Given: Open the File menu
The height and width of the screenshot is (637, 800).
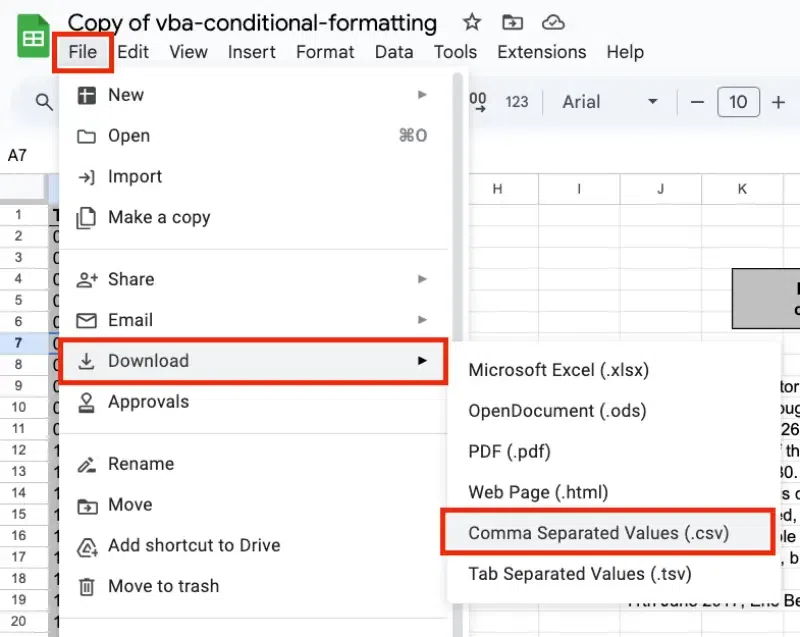Looking at the screenshot, I should pos(83,52).
